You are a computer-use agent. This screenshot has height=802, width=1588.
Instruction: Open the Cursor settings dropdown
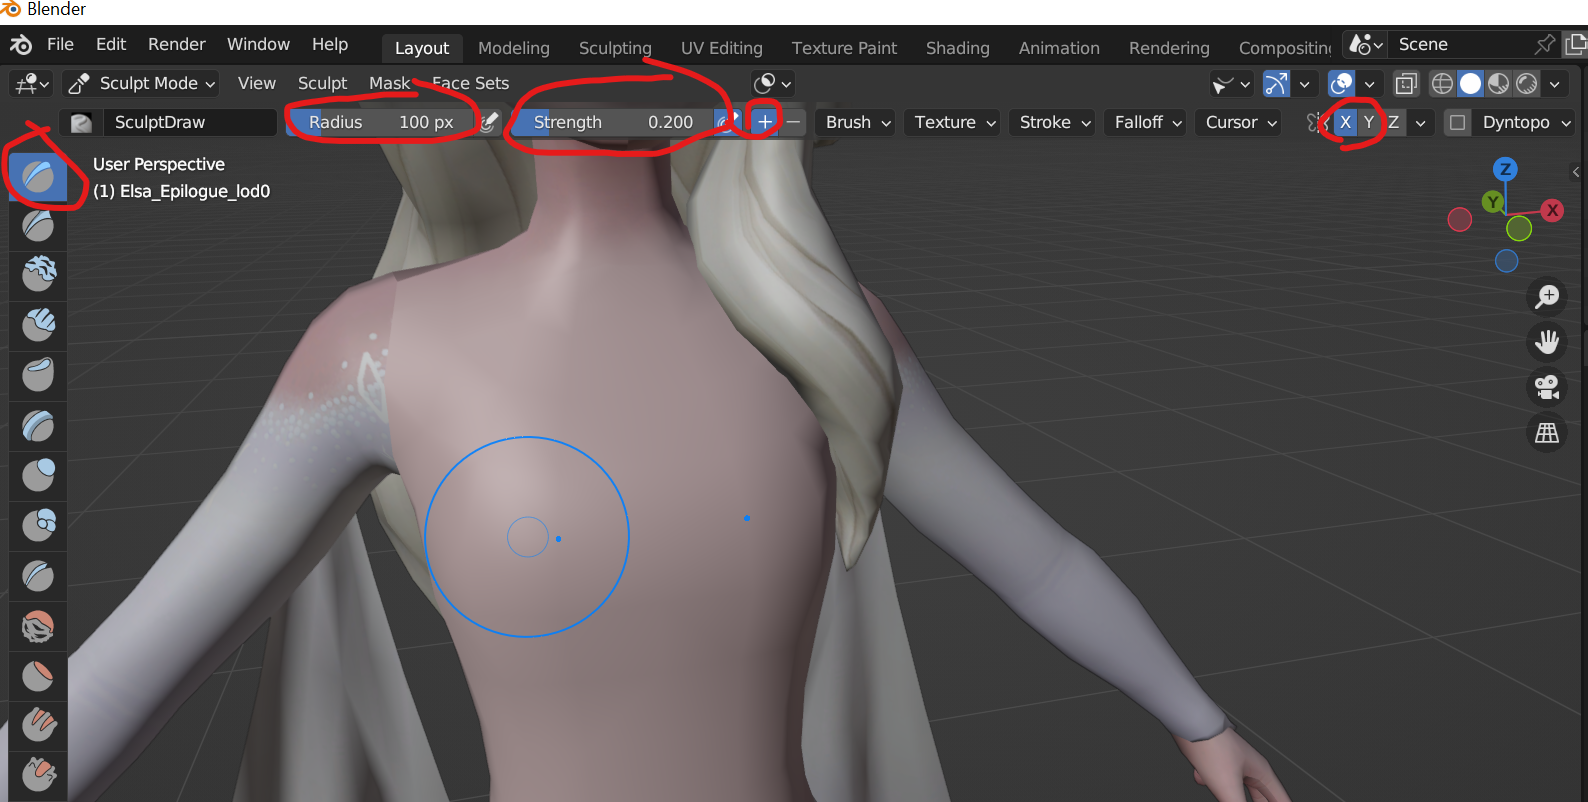coord(1240,122)
